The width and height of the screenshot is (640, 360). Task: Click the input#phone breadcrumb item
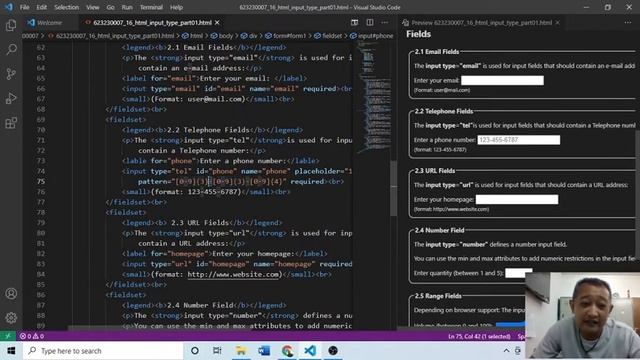[x=372, y=36]
